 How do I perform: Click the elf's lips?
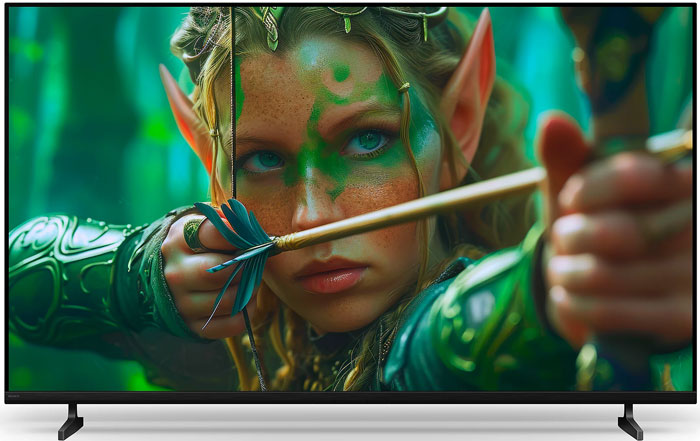(331, 273)
